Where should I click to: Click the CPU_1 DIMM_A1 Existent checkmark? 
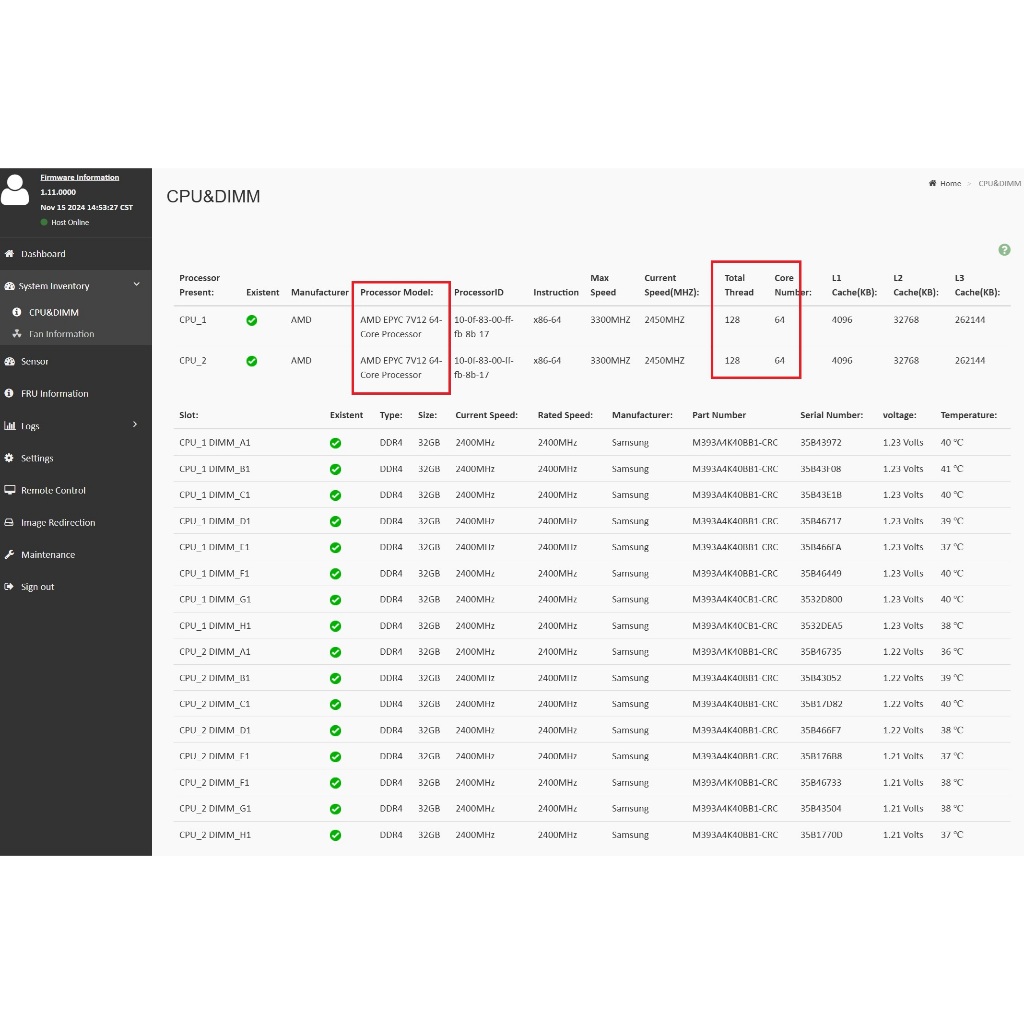[335, 443]
